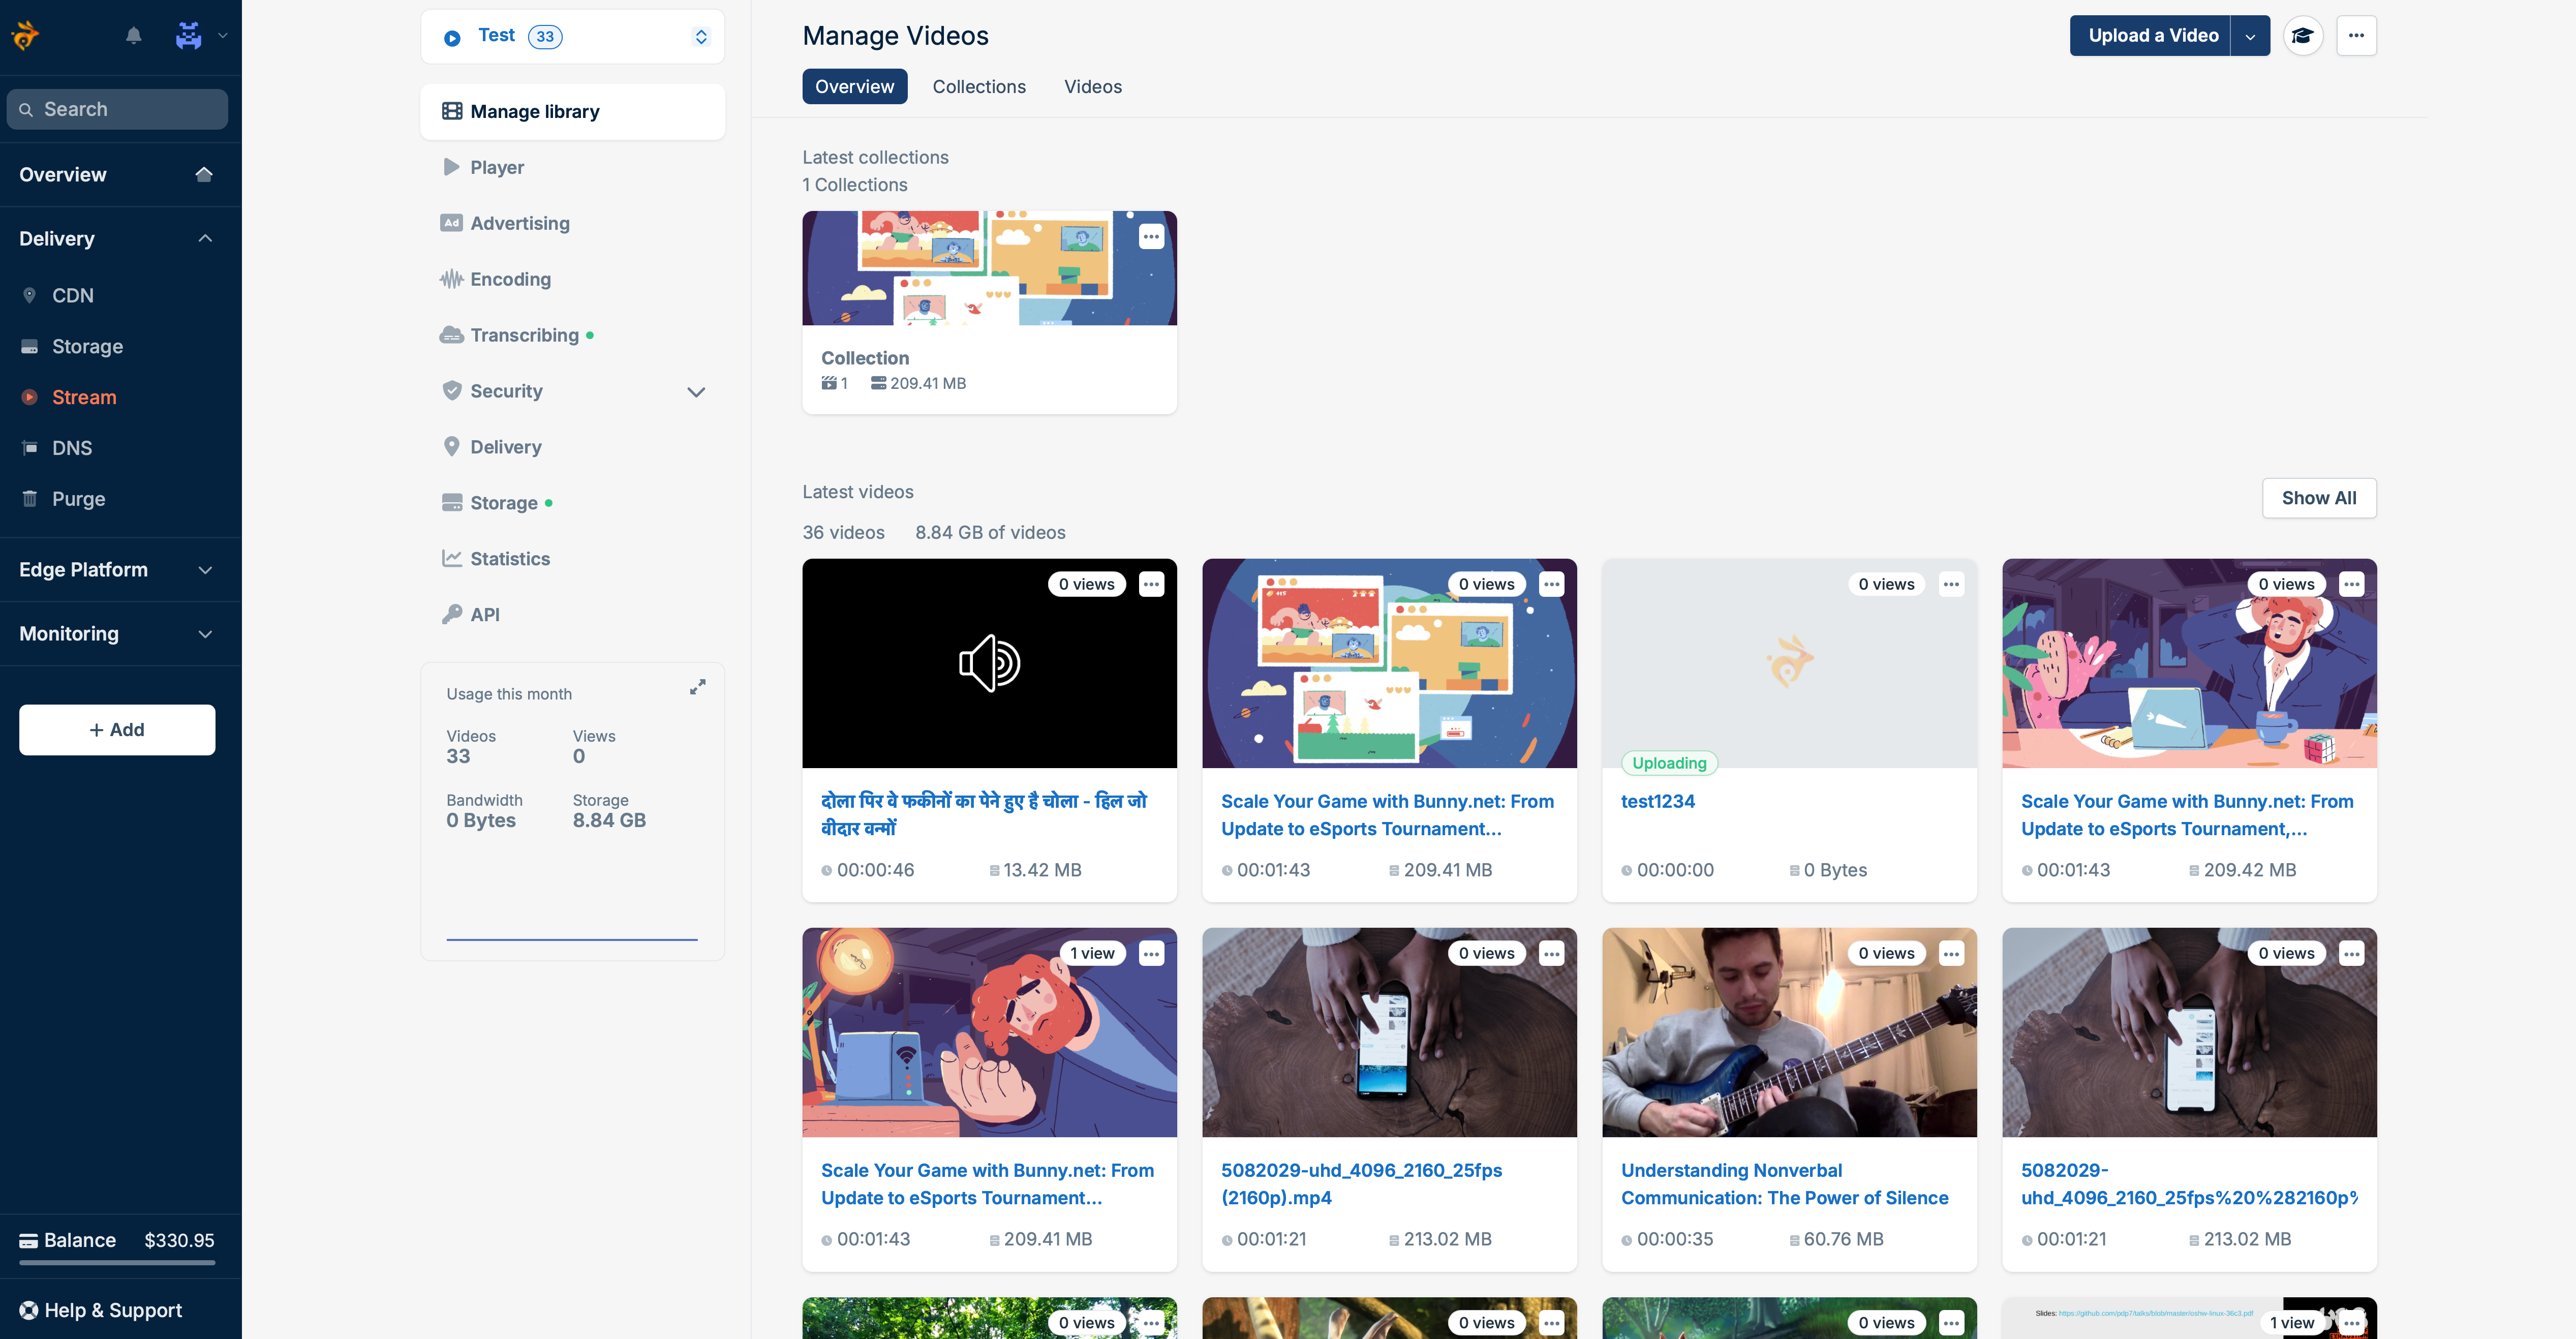
Task: Open the DNS section from sidebar
Action: point(72,447)
